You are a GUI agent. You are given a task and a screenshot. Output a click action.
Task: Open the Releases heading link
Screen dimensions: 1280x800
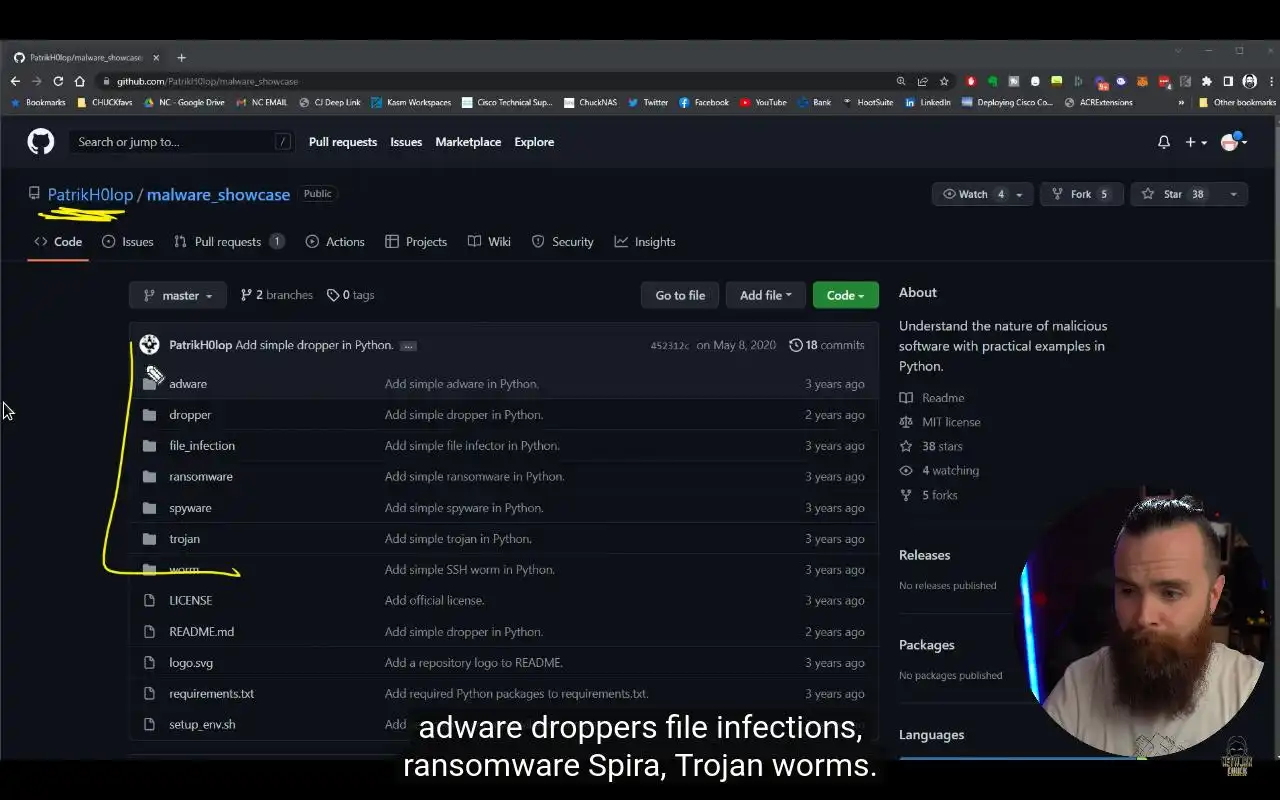924,555
